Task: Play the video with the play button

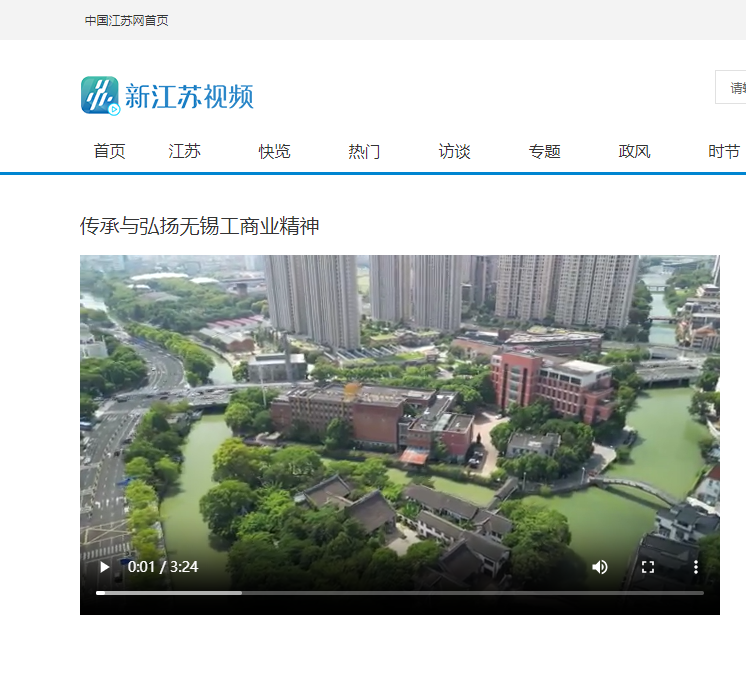Action: [104, 567]
